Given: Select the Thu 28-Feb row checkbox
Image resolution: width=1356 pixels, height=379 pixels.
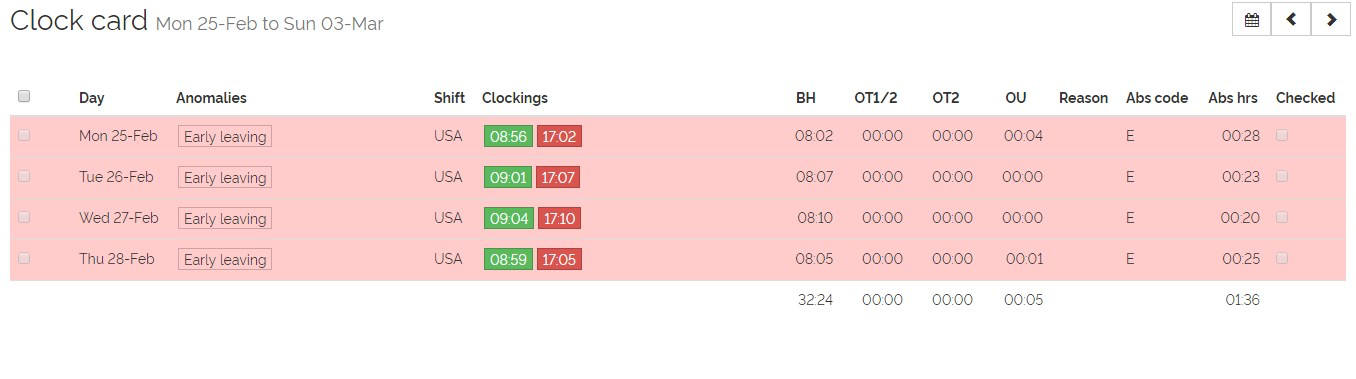Looking at the screenshot, I should [24, 258].
